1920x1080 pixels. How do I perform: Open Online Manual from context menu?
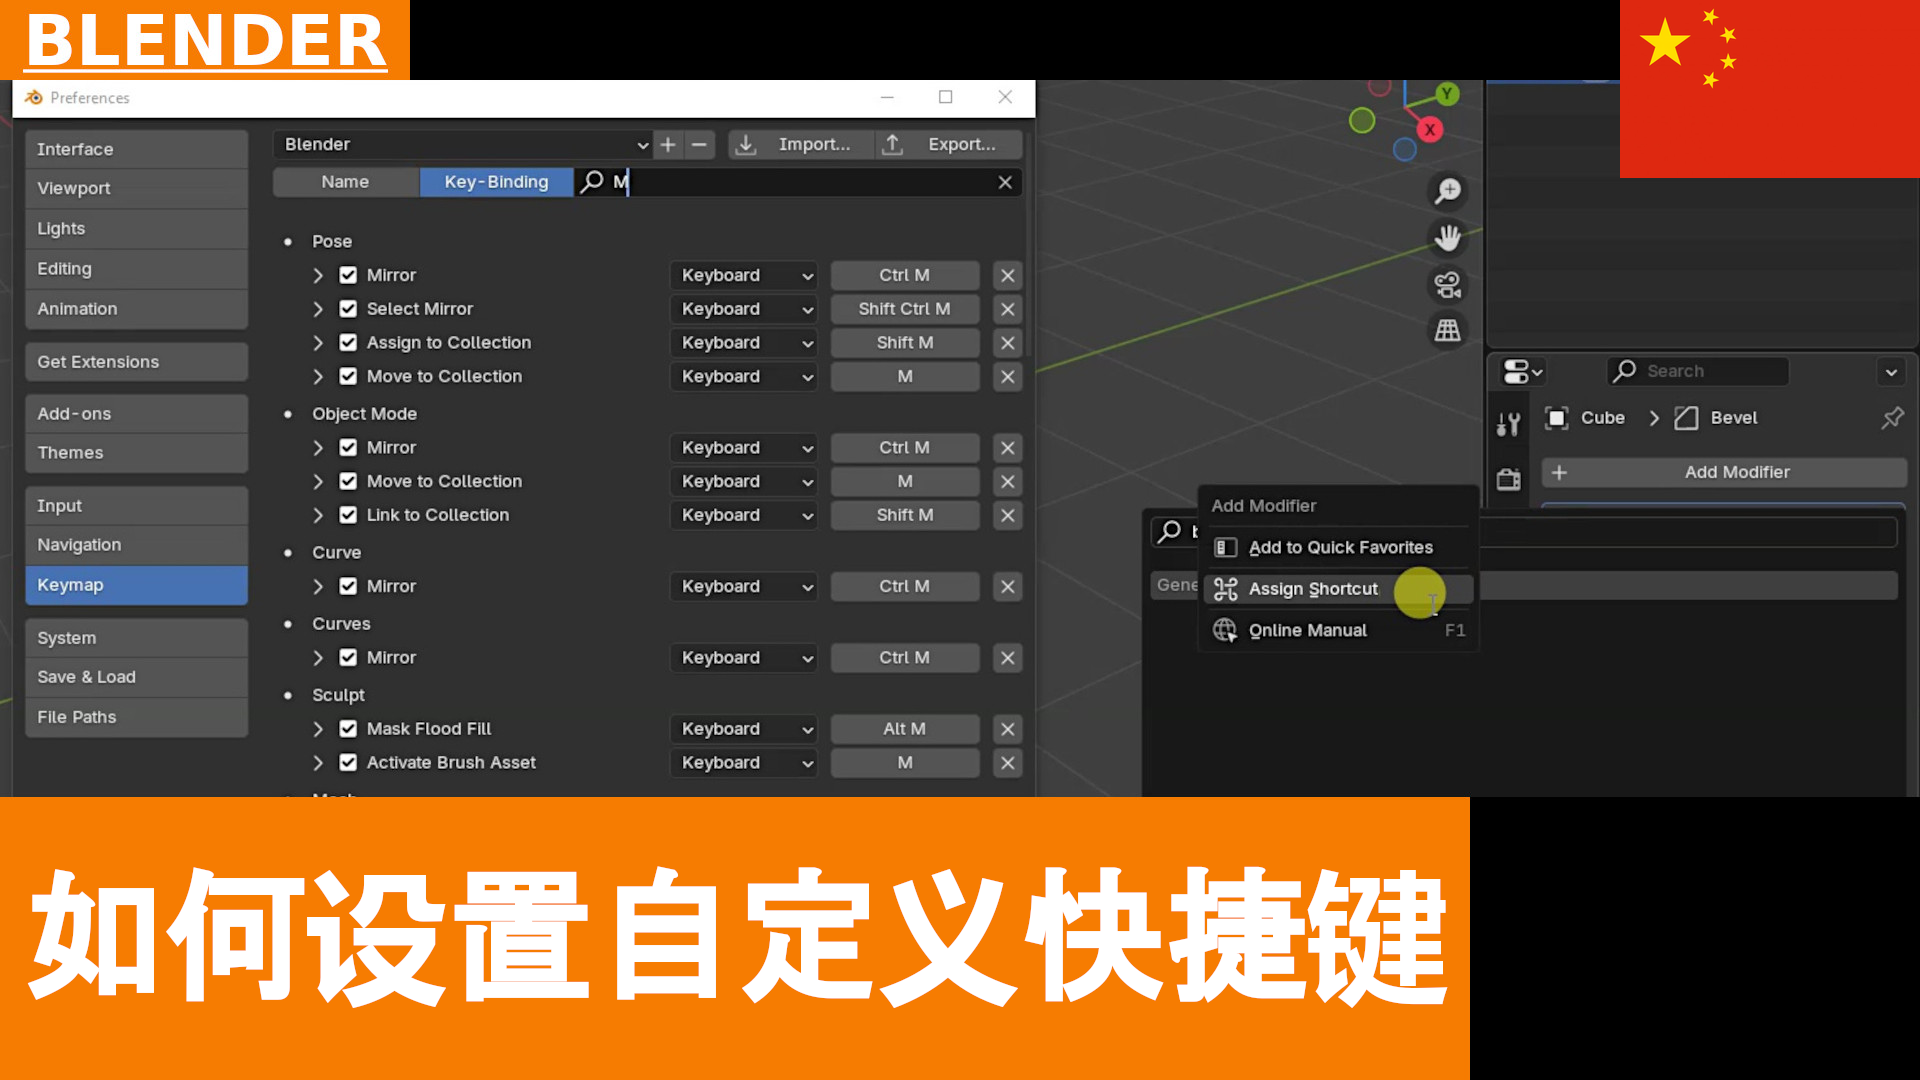(x=1338, y=631)
